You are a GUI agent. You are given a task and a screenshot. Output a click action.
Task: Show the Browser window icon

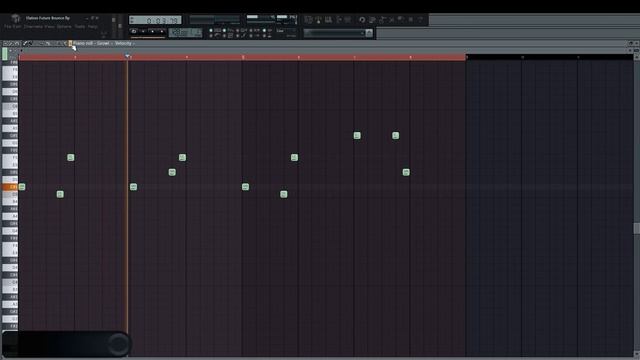point(339,20)
